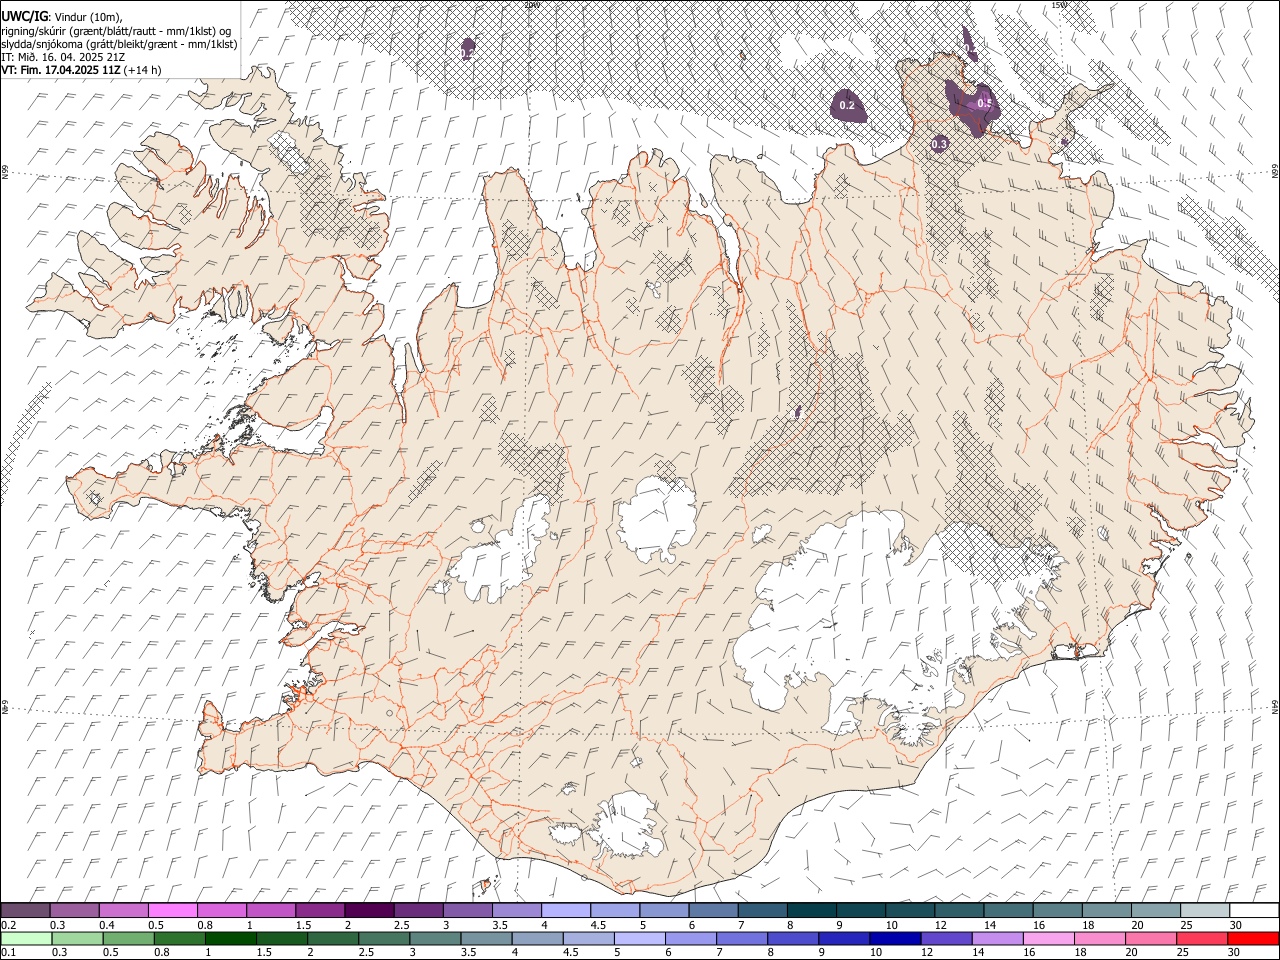1280x960 pixels.
Task: Click the pale green 0.1 rain swatch
Action: coord(27,939)
